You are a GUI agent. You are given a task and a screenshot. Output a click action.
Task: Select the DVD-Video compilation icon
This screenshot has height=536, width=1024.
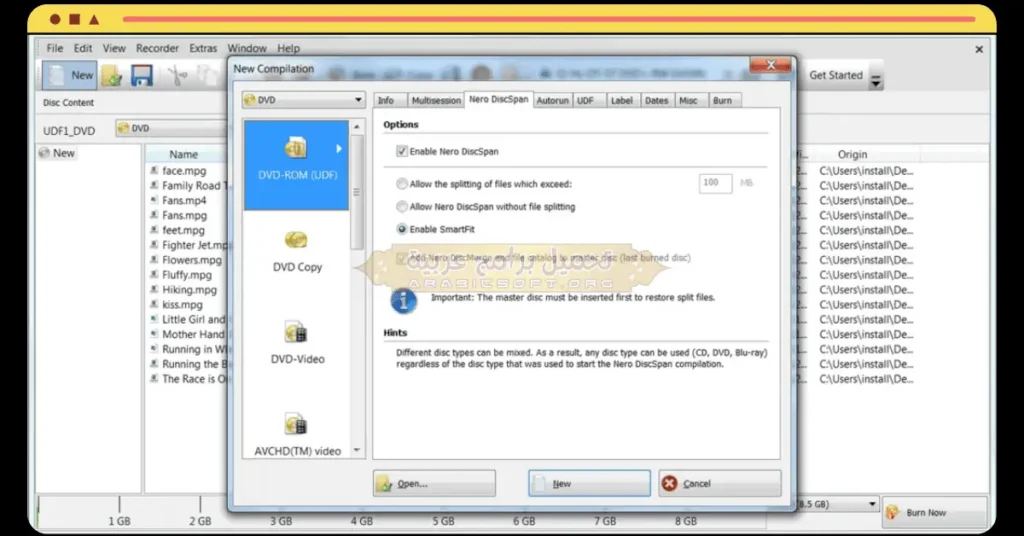296,332
